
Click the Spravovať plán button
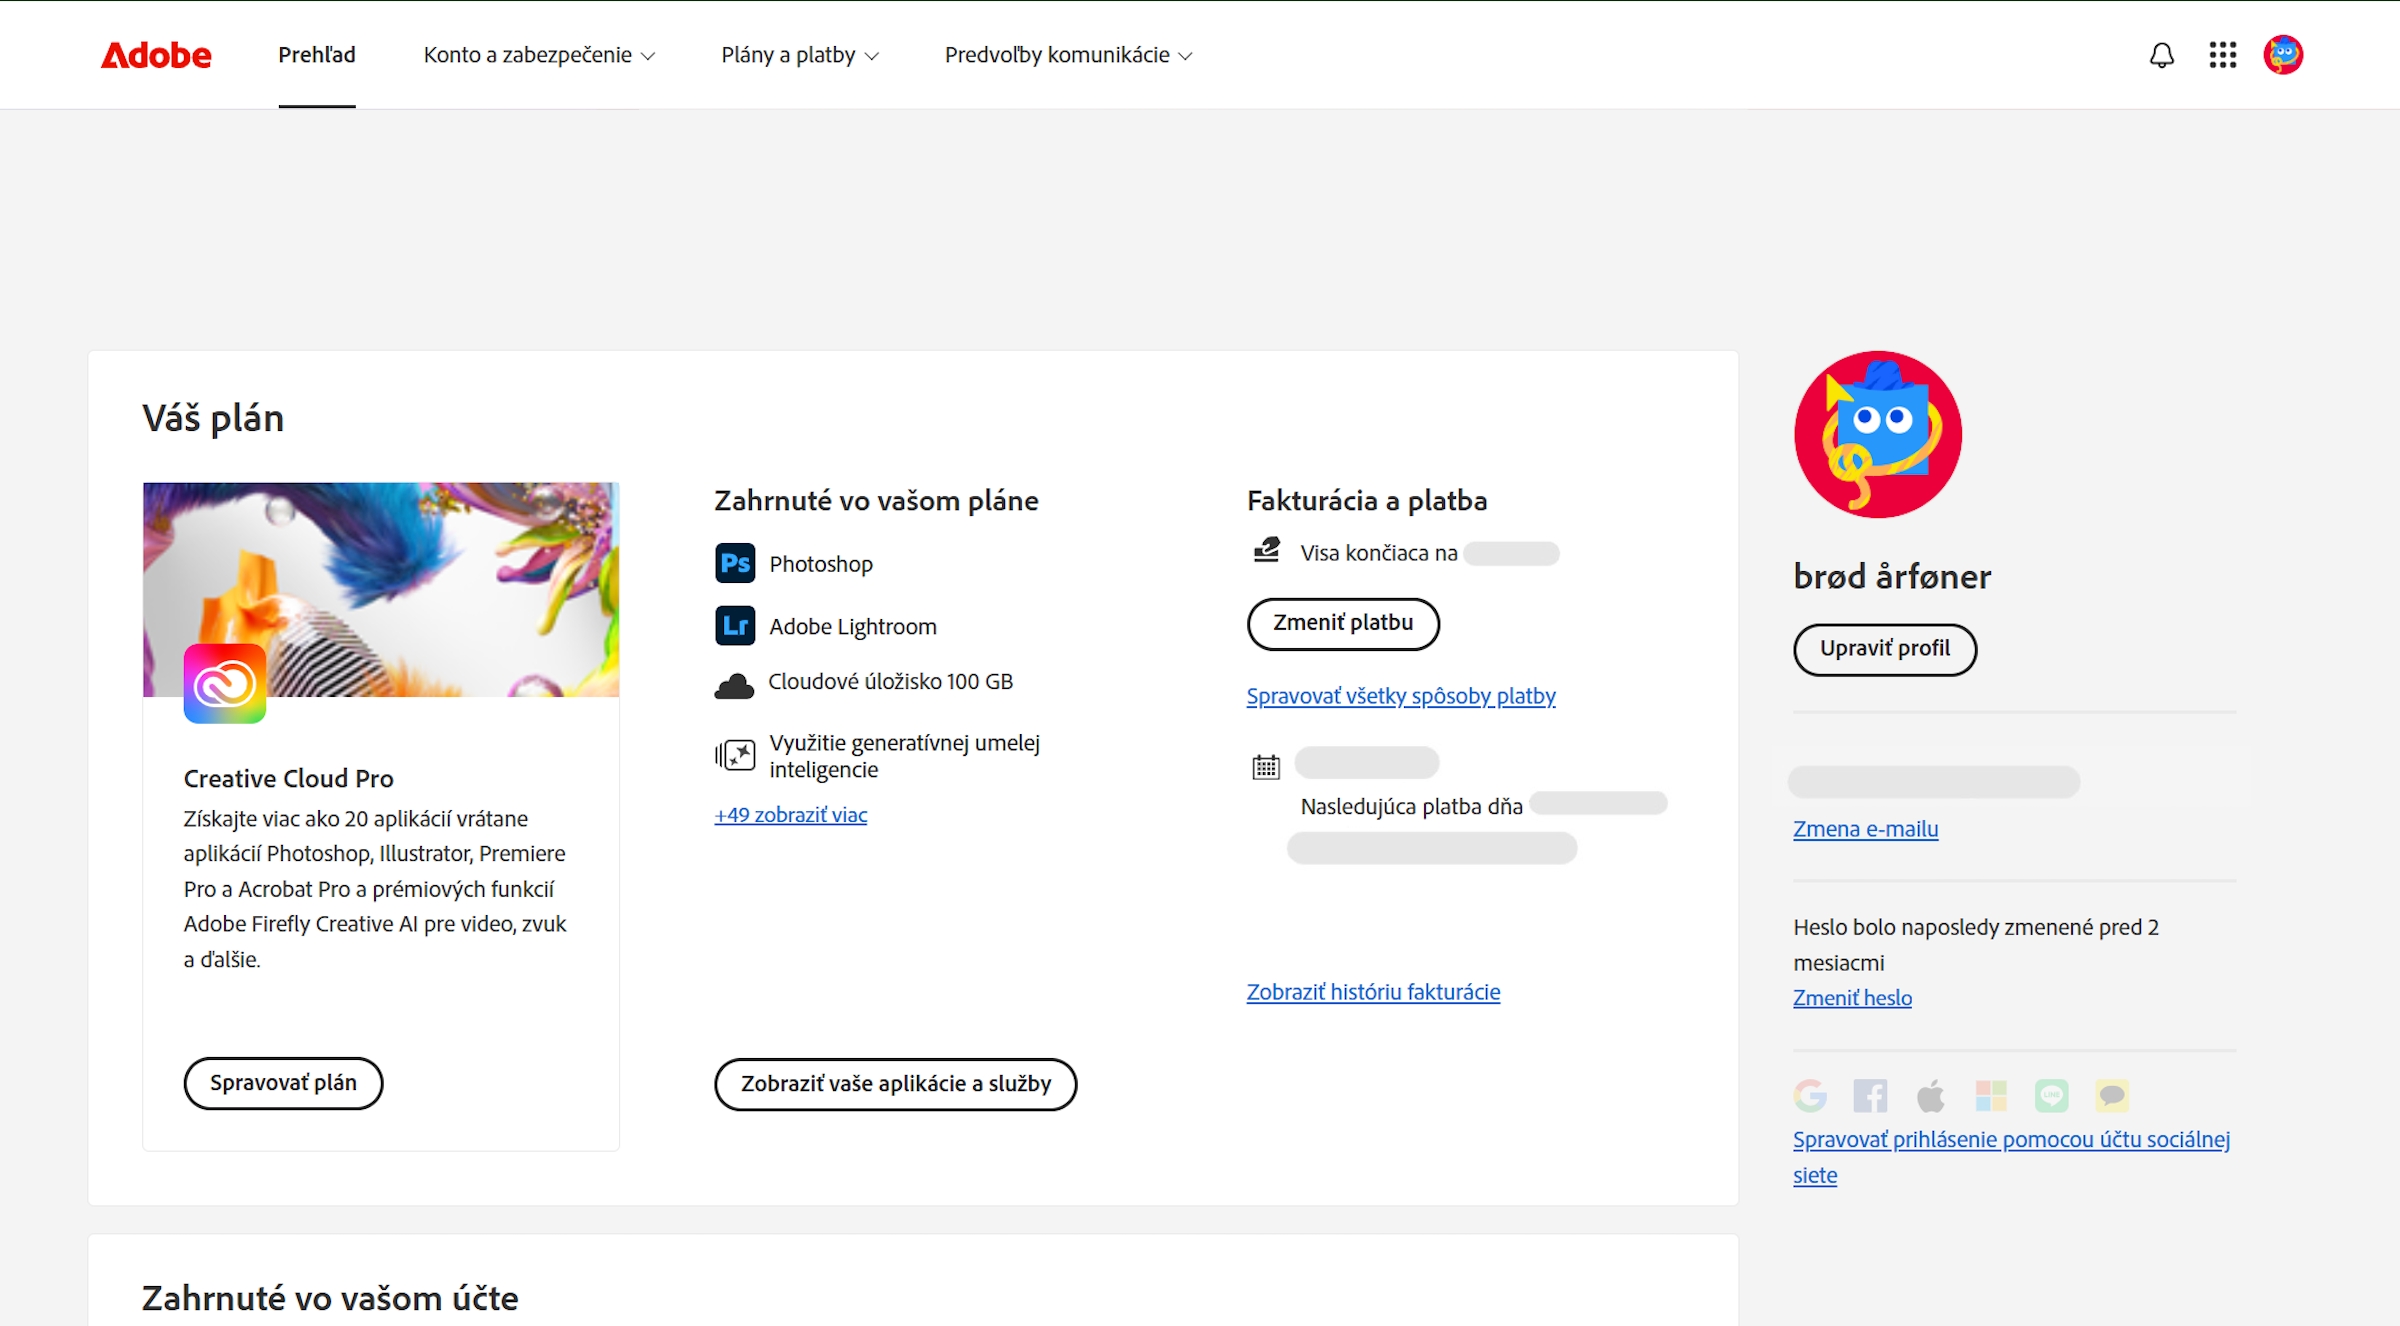point(283,1083)
